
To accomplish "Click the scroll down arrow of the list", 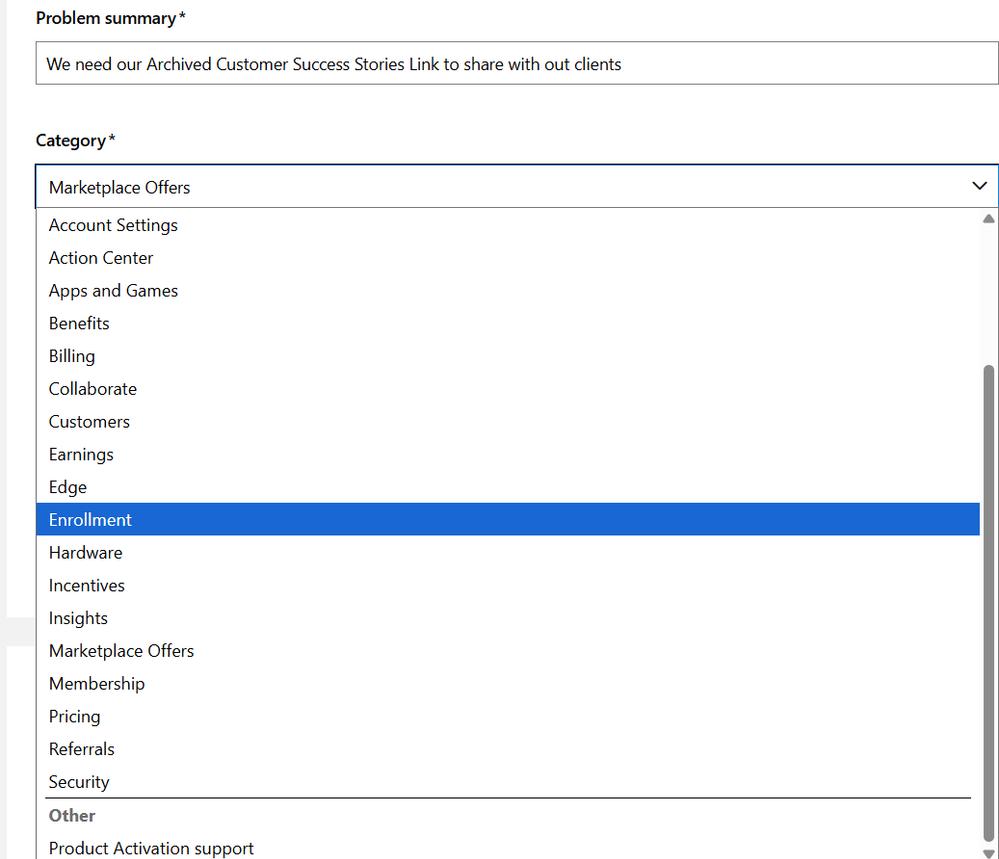I will (989, 853).
